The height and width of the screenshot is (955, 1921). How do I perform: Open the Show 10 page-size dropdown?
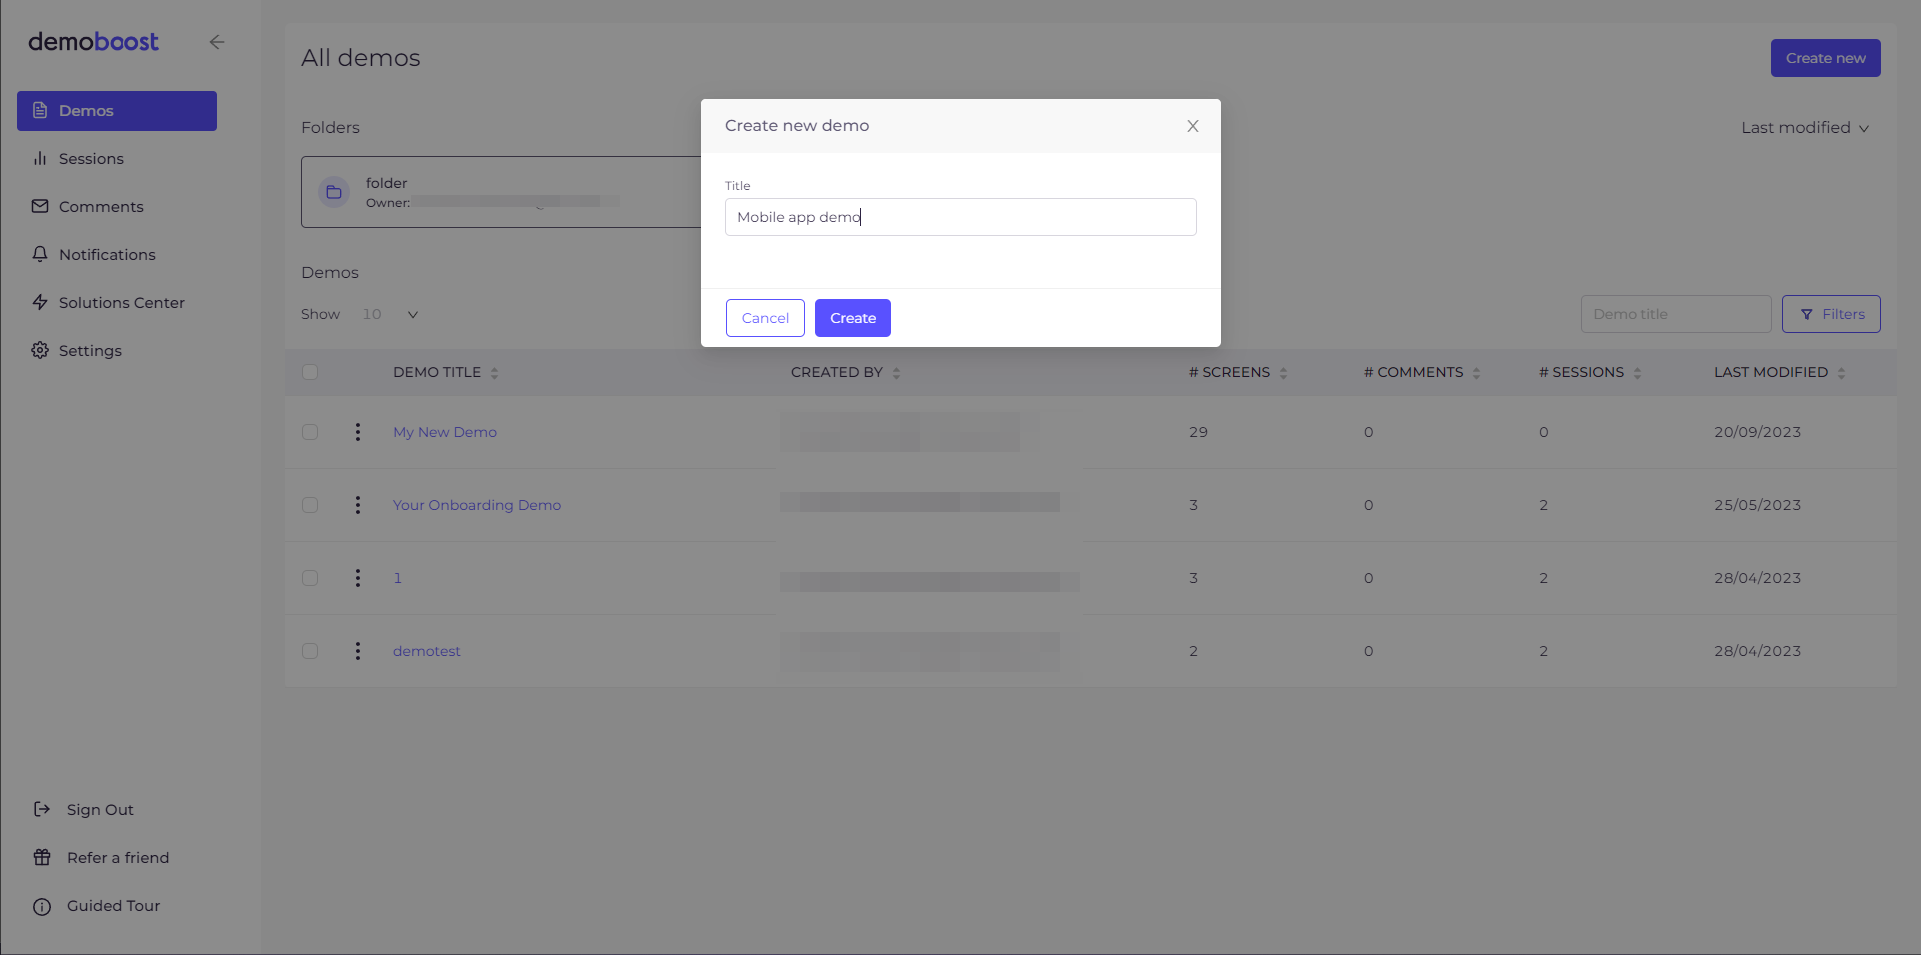tap(390, 313)
